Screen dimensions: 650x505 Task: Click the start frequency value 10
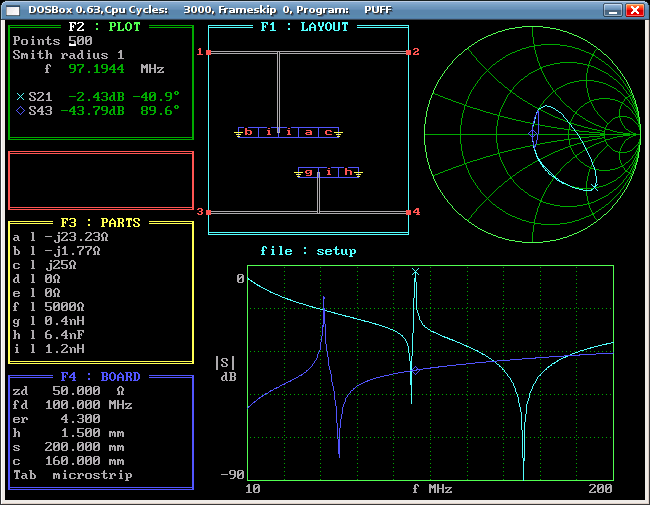tap(253, 488)
